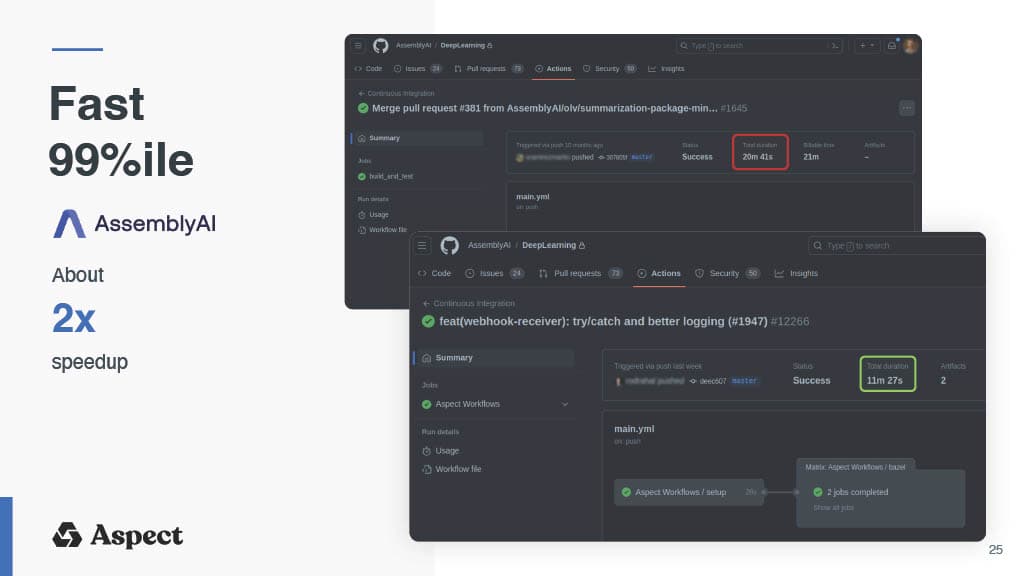Image resolution: width=1024 pixels, height=576 pixels.
Task: Open the hamburger menu in the back GitHub window
Action: [358, 46]
